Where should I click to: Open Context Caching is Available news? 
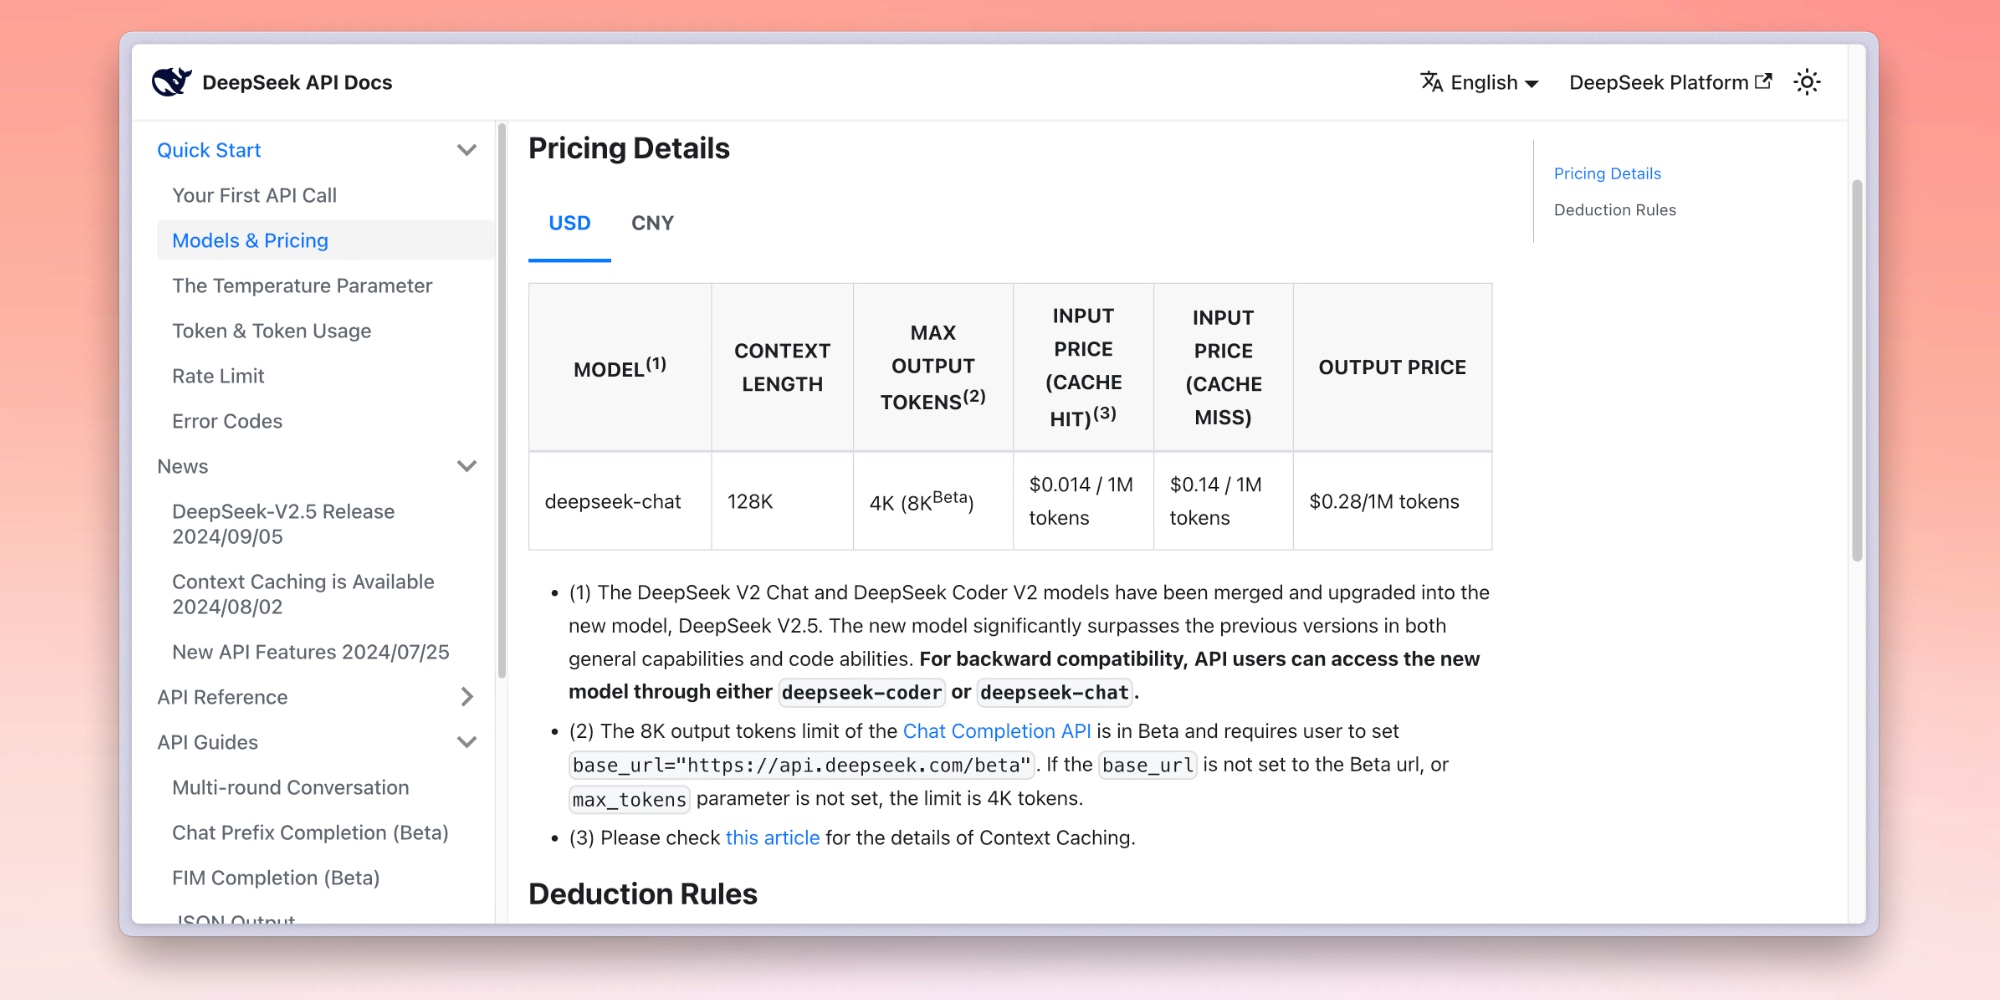[303, 594]
